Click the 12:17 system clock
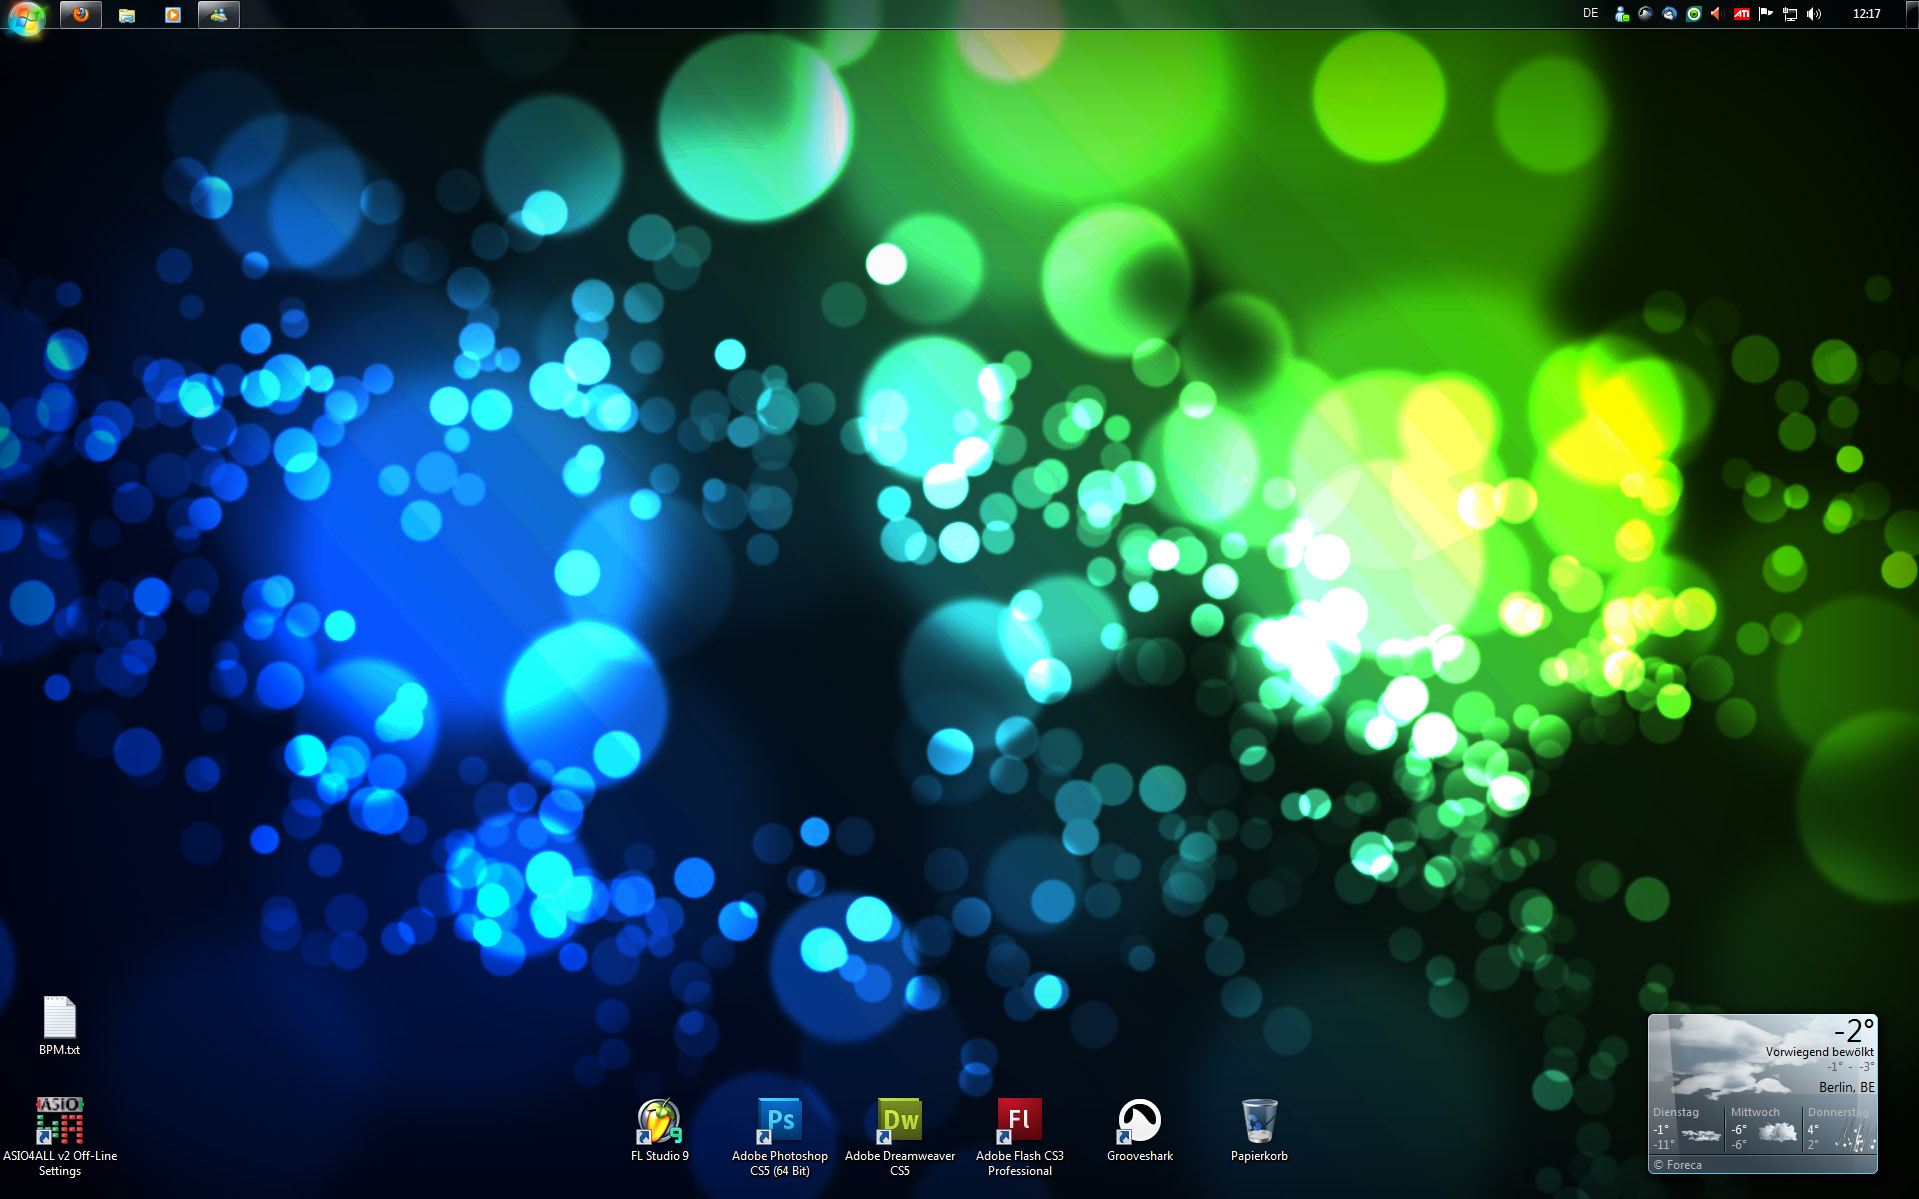This screenshot has height=1199, width=1919. click(1866, 14)
